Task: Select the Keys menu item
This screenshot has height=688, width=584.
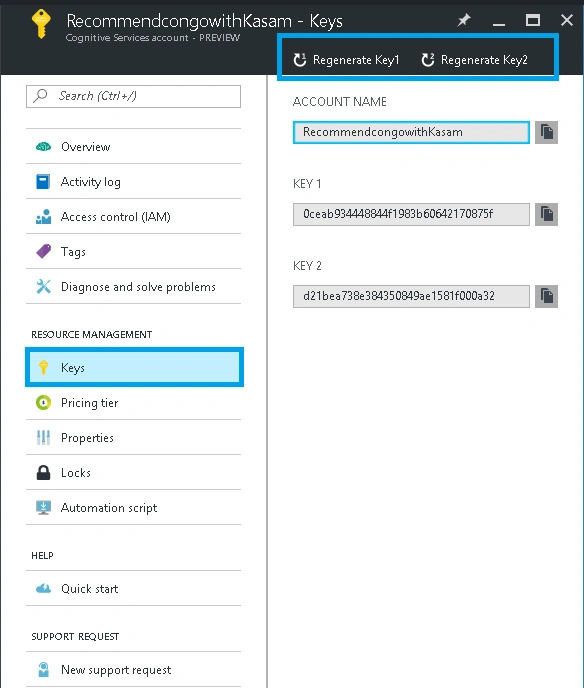Action: (x=134, y=367)
